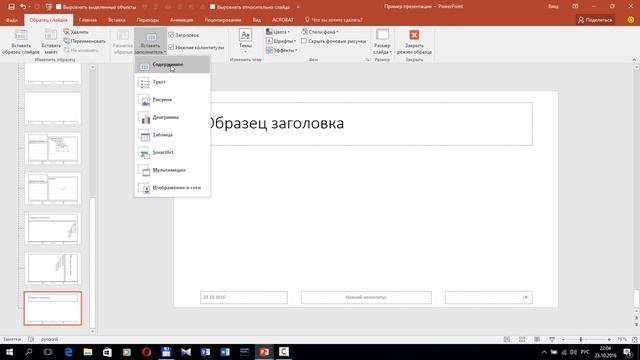The height and width of the screenshot is (360, 640).
Task: Click the 'Нижний колонтитул' footer placeholder
Action: 366,298
